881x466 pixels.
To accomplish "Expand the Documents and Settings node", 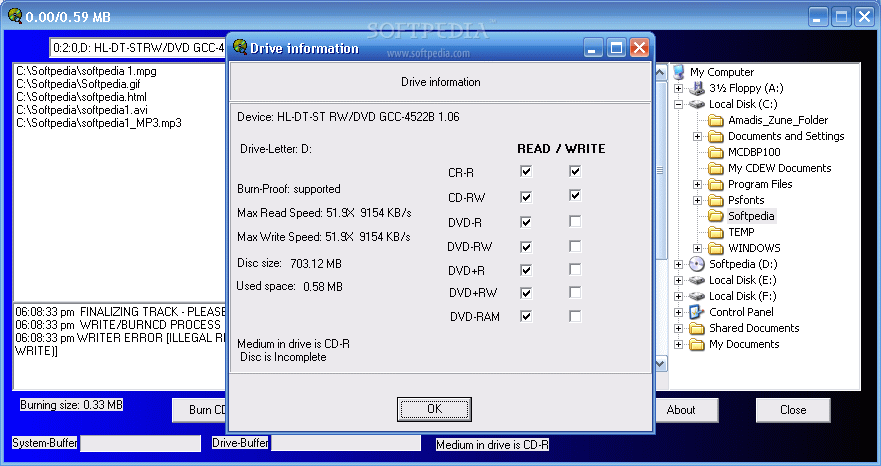I will pos(697,136).
